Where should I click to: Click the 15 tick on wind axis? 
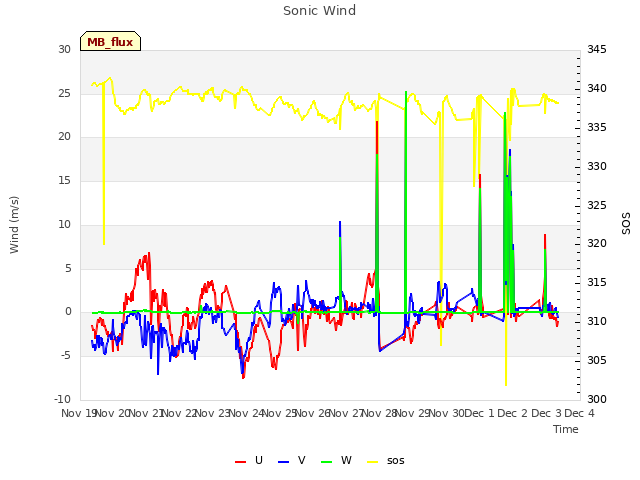64,180
